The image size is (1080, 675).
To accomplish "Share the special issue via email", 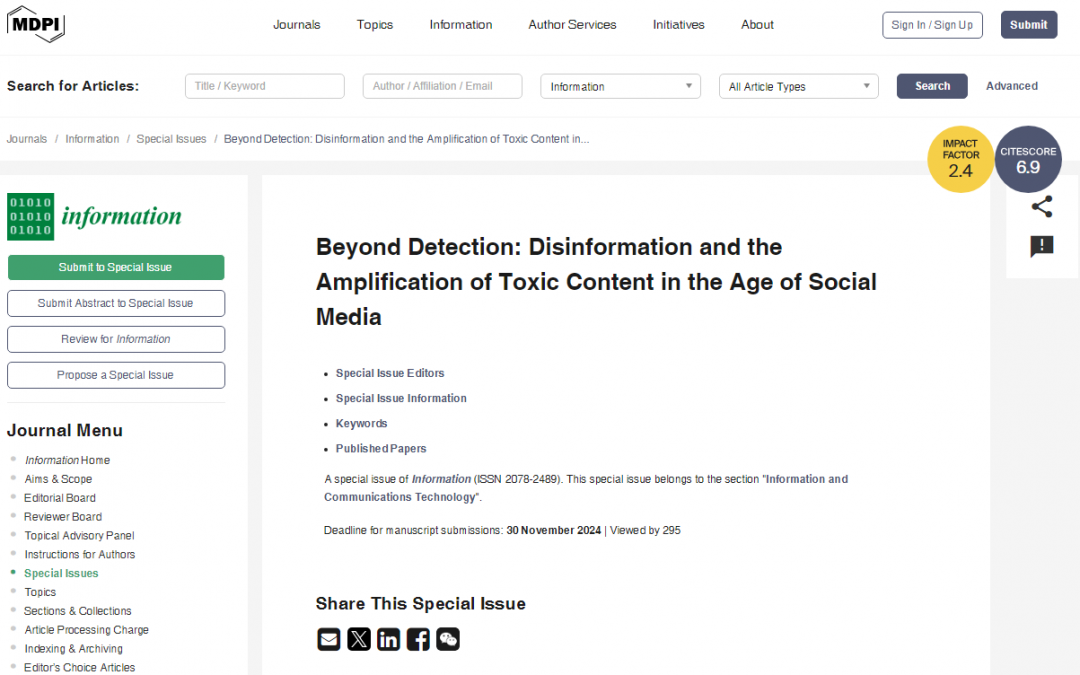I will pos(329,639).
